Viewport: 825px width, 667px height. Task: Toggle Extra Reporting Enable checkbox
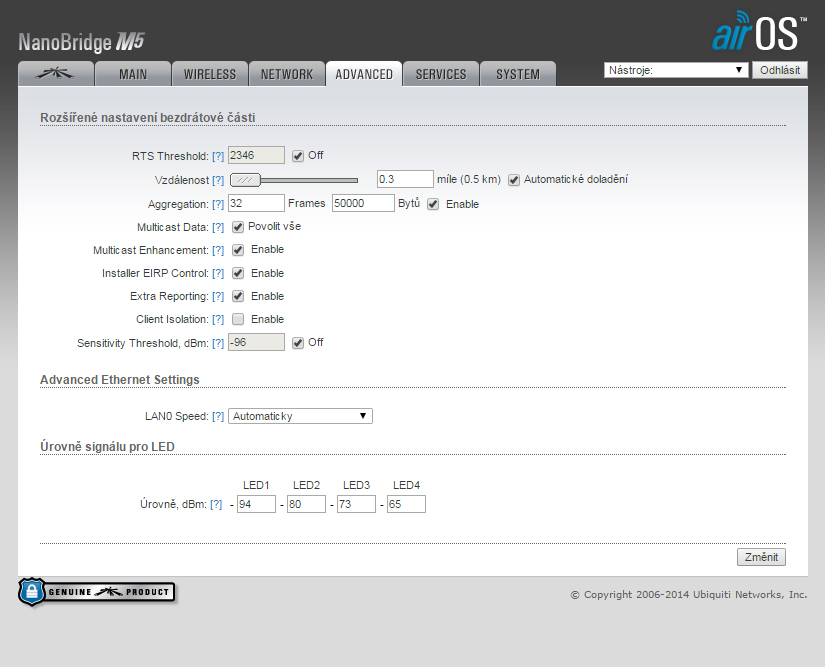(x=238, y=296)
